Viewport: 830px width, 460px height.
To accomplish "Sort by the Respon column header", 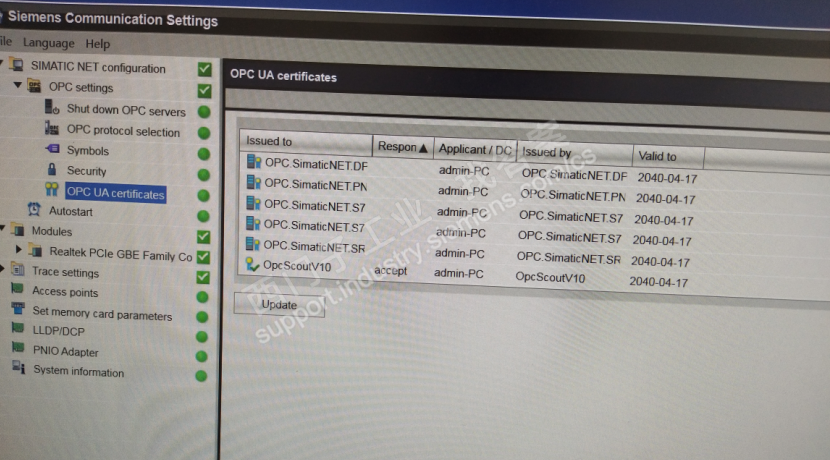I will (403, 147).
